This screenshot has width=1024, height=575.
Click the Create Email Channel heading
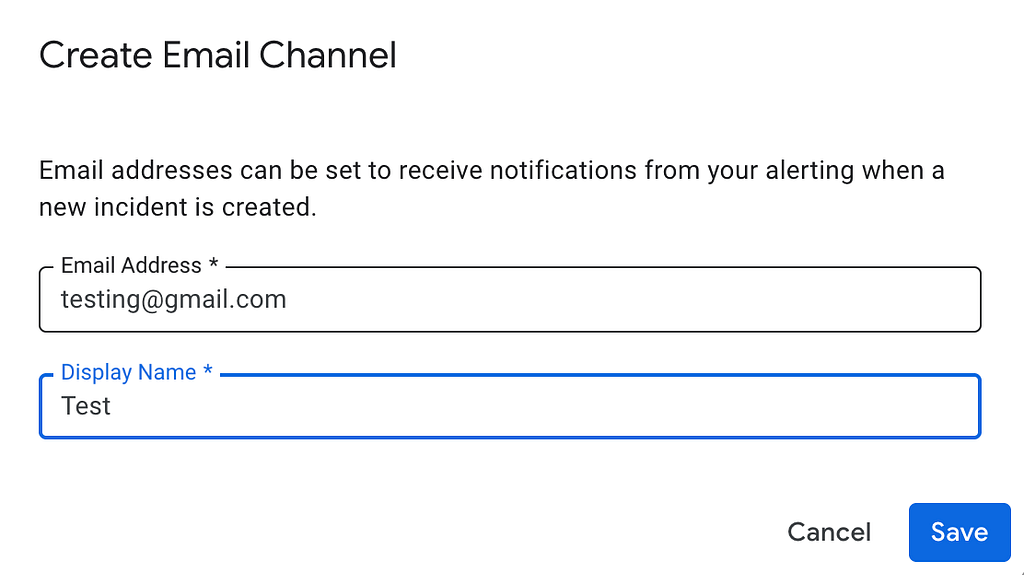click(x=217, y=55)
